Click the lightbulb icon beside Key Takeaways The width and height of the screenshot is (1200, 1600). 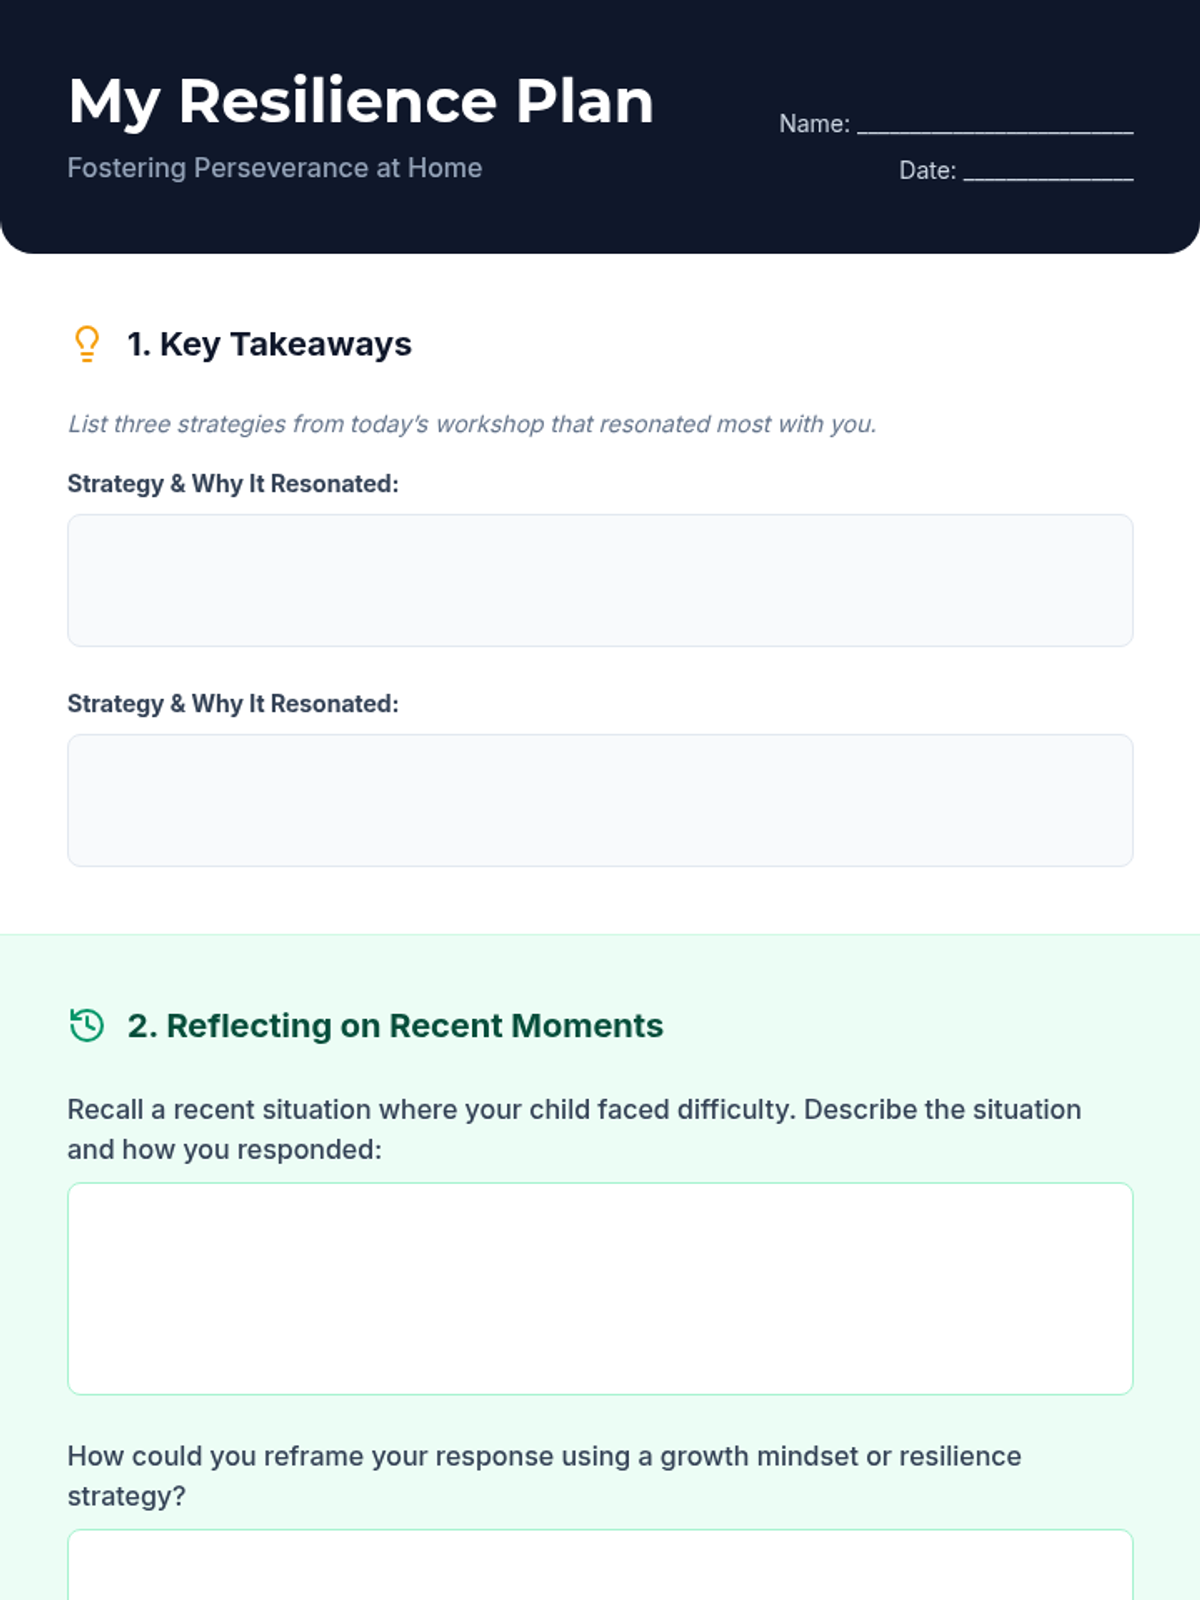87,344
